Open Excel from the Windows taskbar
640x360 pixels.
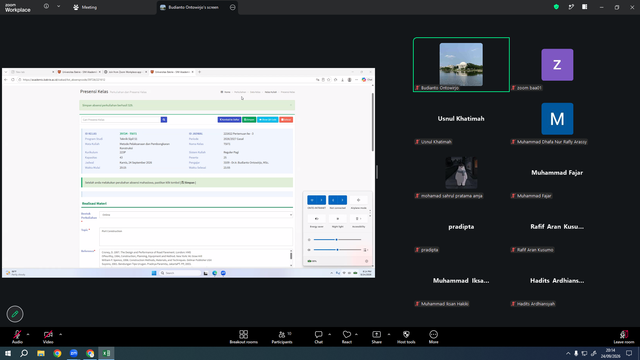[106, 353]
